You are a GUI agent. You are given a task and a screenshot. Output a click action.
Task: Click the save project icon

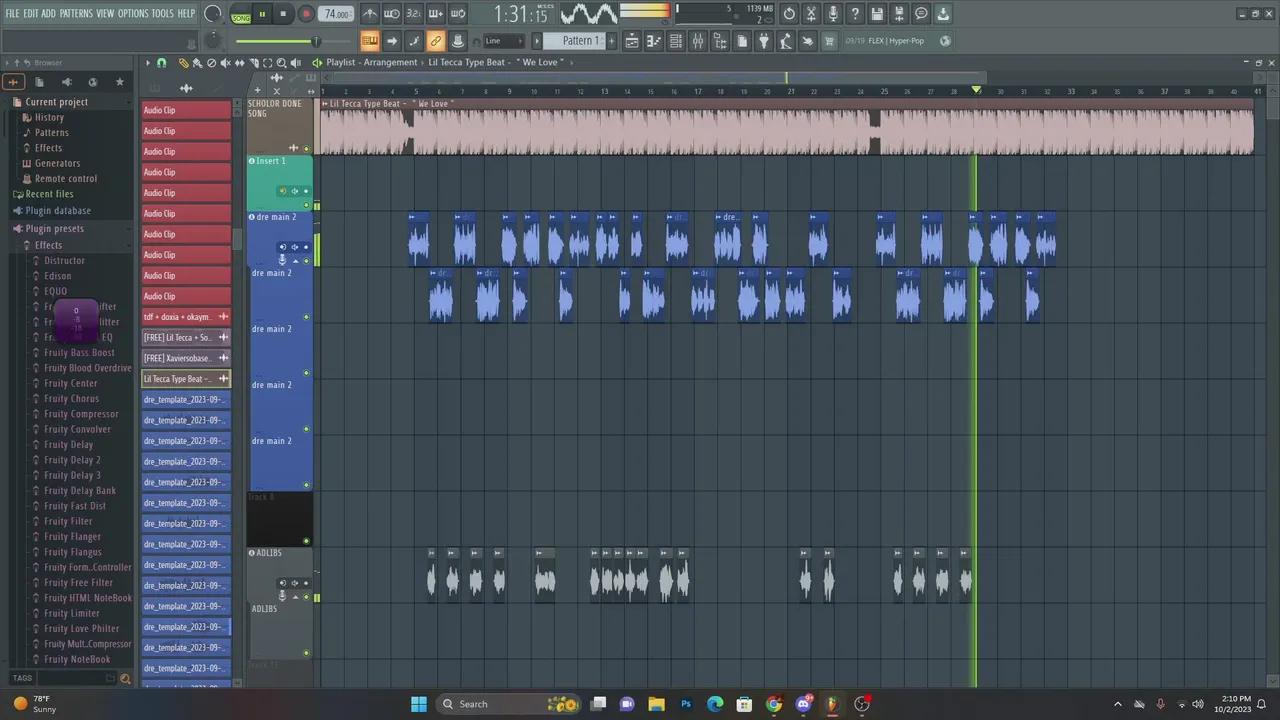pyautogui.click(x=875, y=13)
